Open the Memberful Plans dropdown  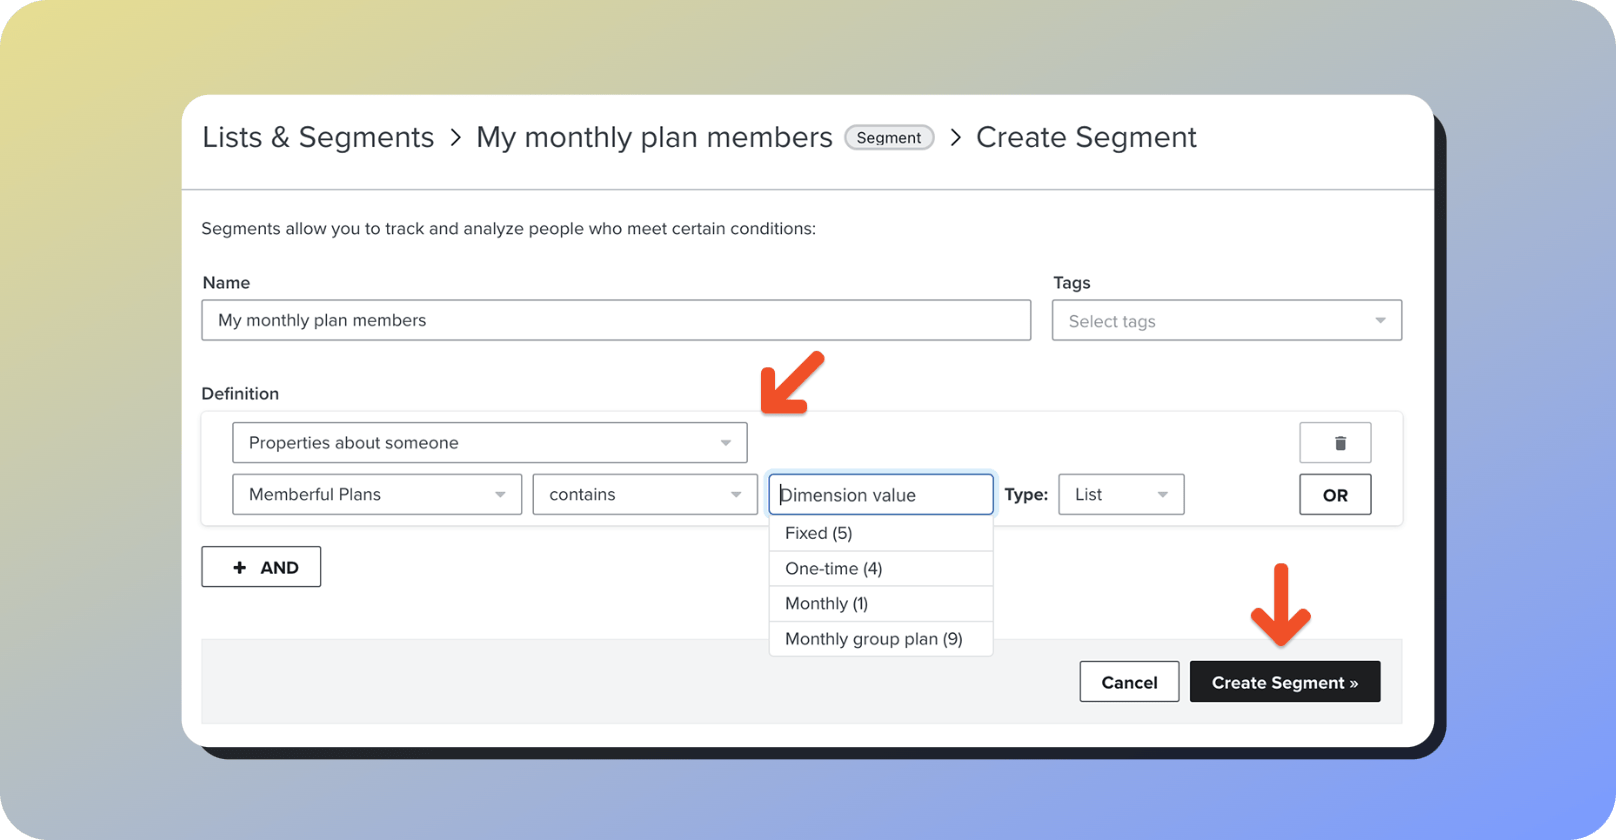[x=376, y=495]
